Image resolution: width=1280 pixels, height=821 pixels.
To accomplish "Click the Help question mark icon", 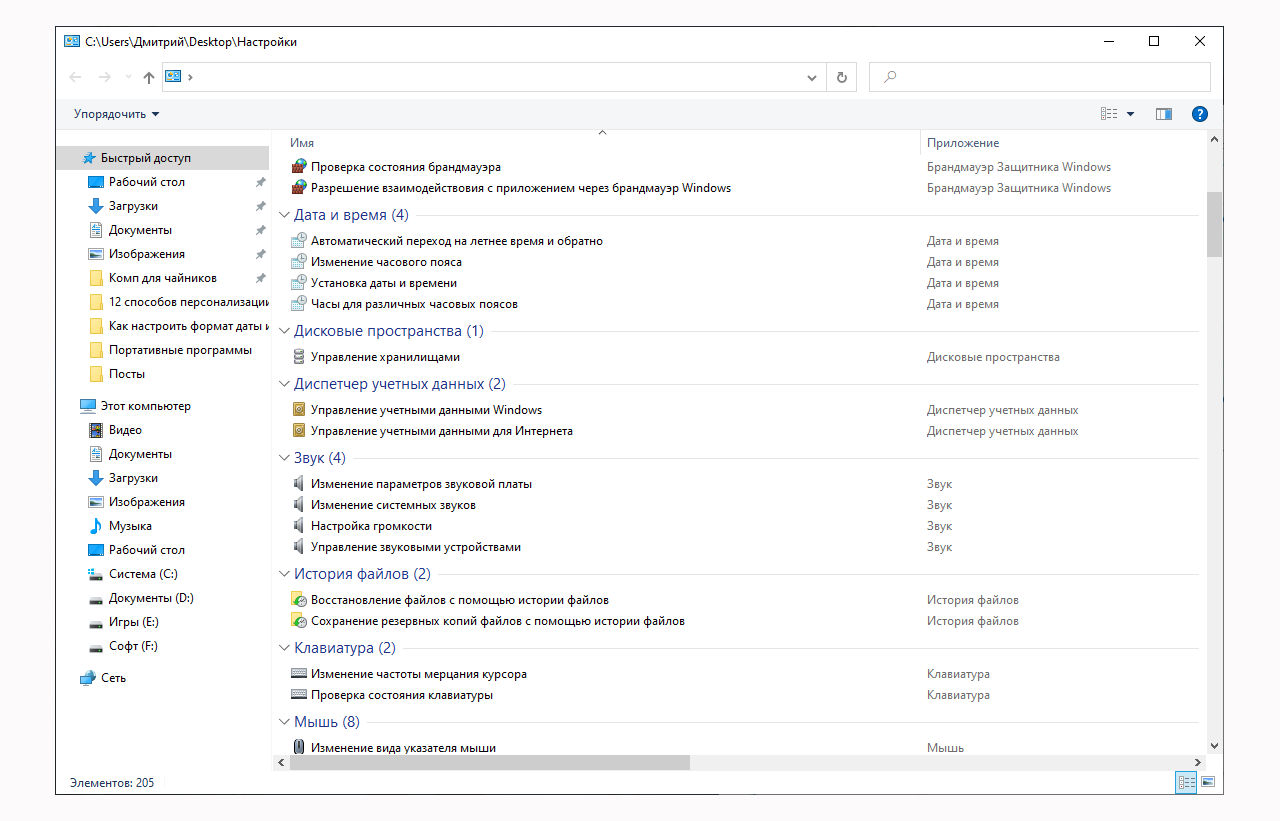I will (1200, 114).
